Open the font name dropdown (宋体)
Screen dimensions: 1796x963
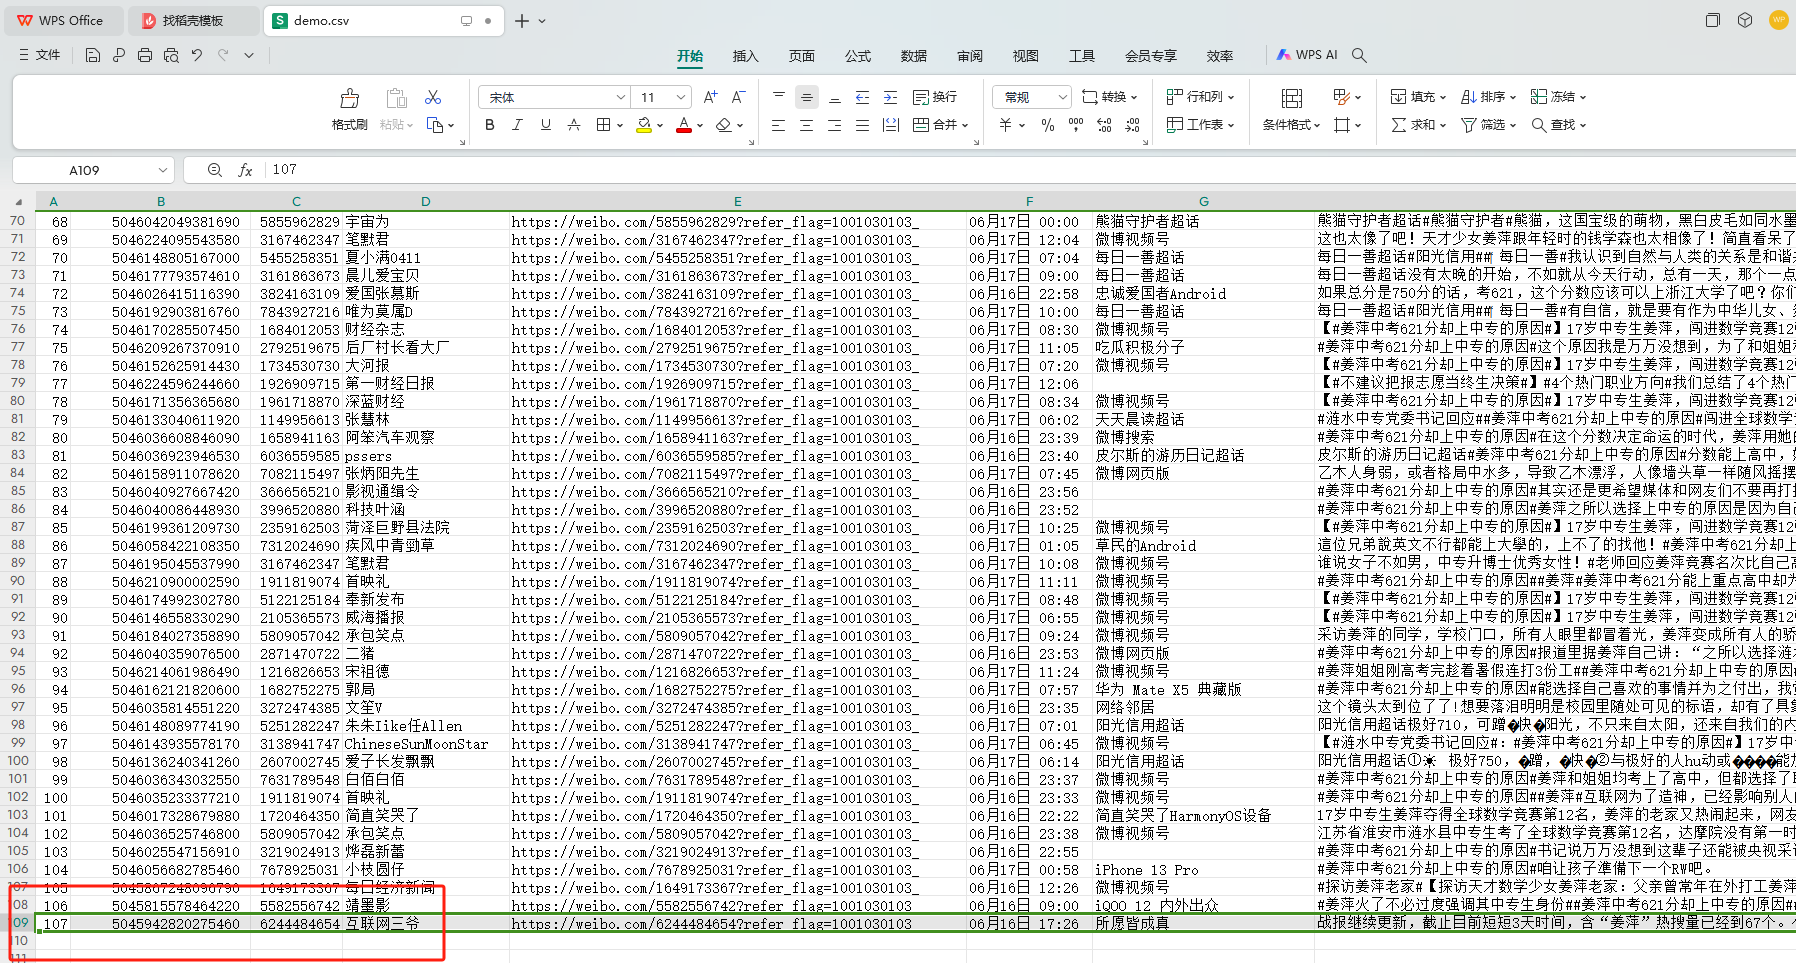620,97
